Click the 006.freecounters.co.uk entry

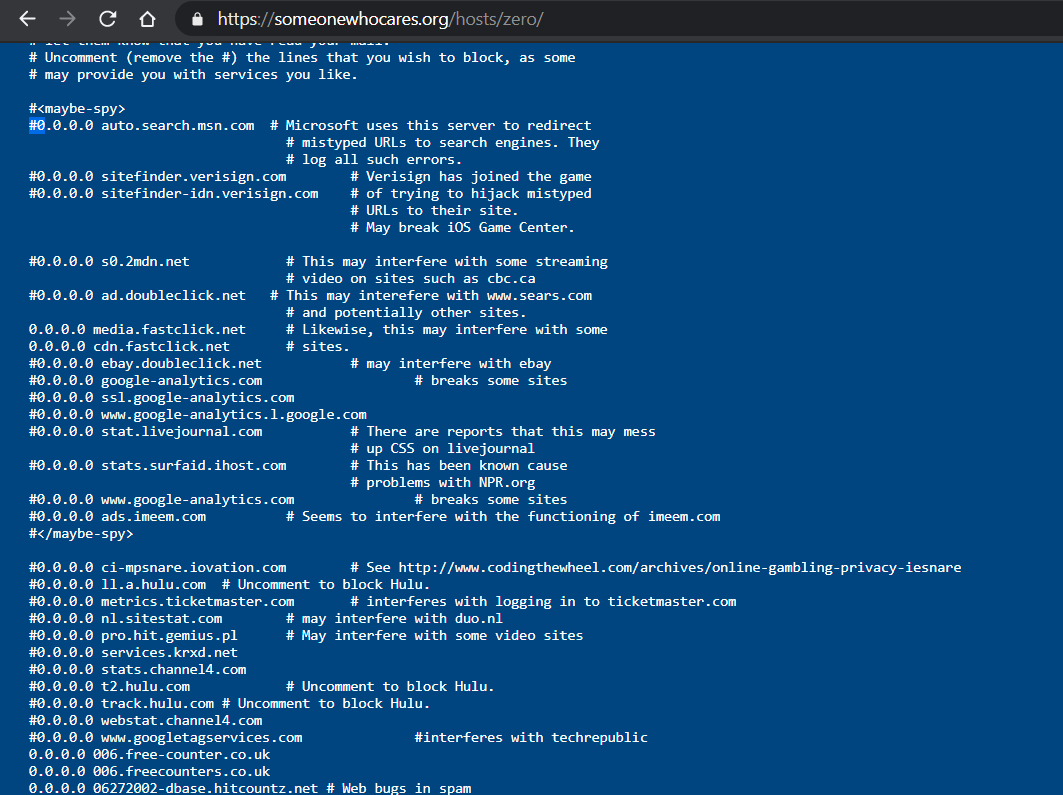click(181, 771)
